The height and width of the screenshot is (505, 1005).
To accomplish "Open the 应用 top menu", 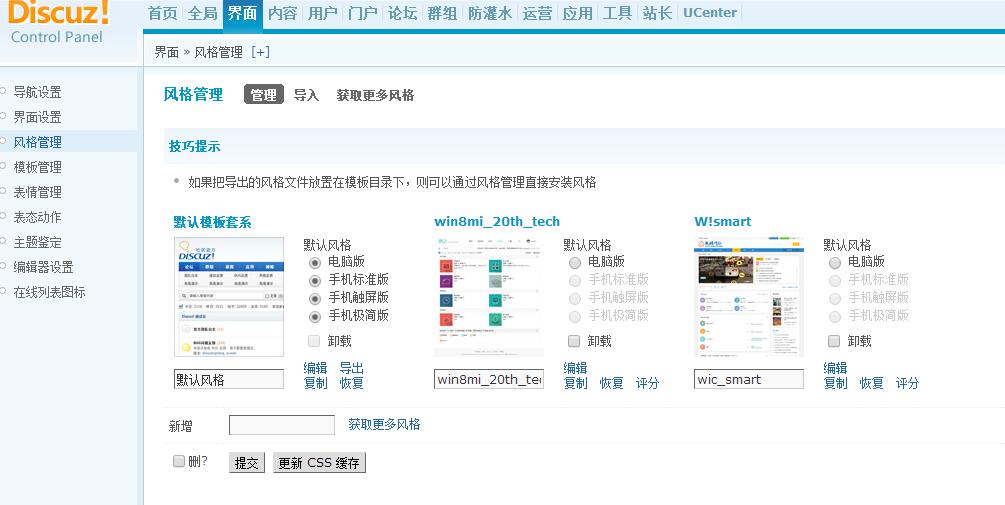I will tap(577, 13).
